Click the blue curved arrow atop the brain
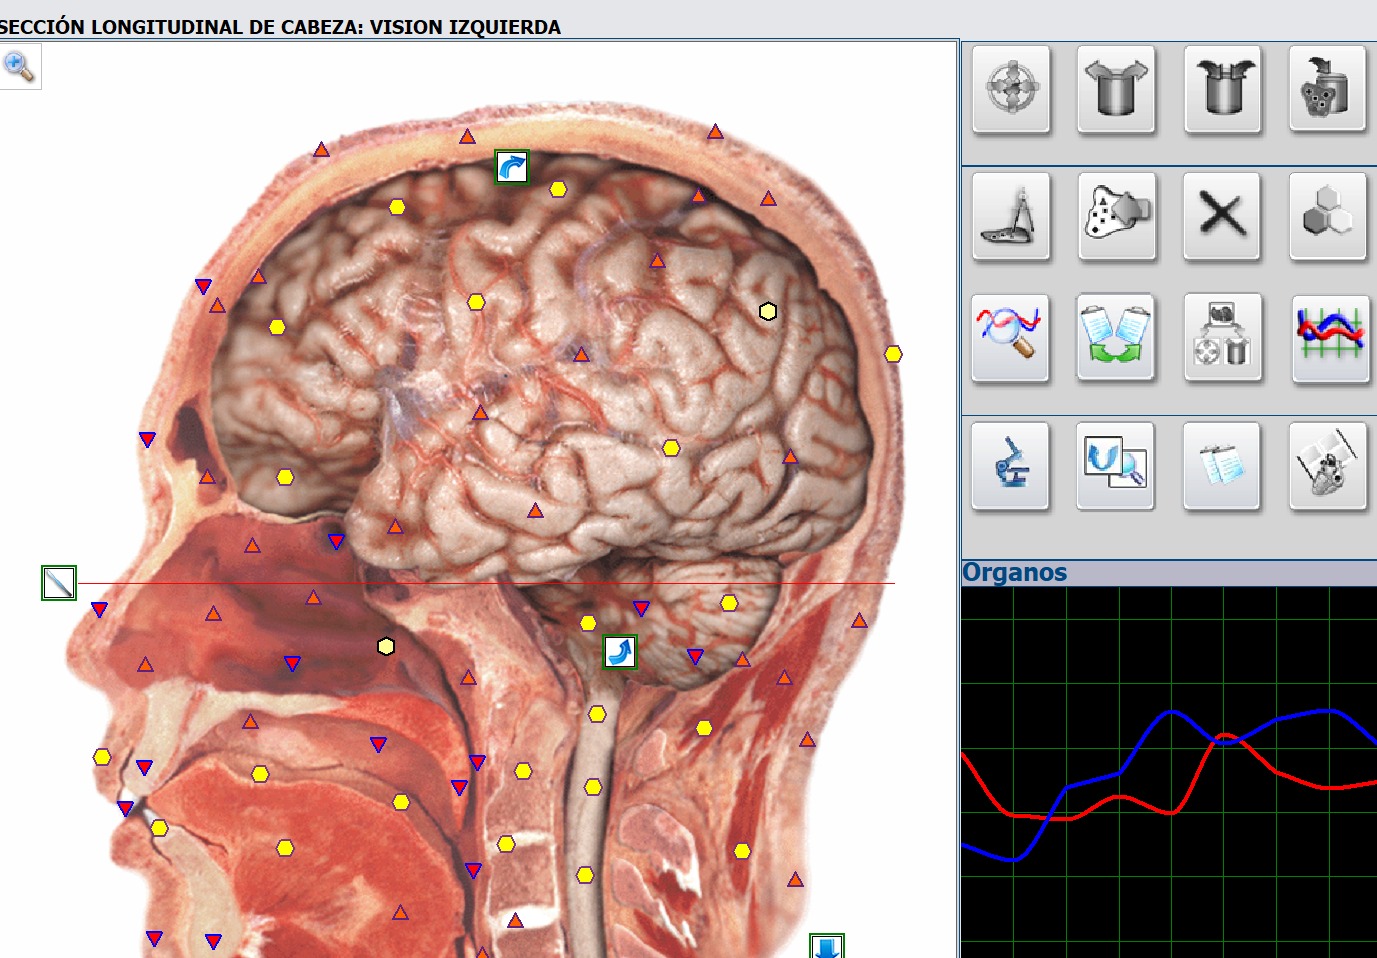This screenshot has width=1377, height=958. [512, 167]
